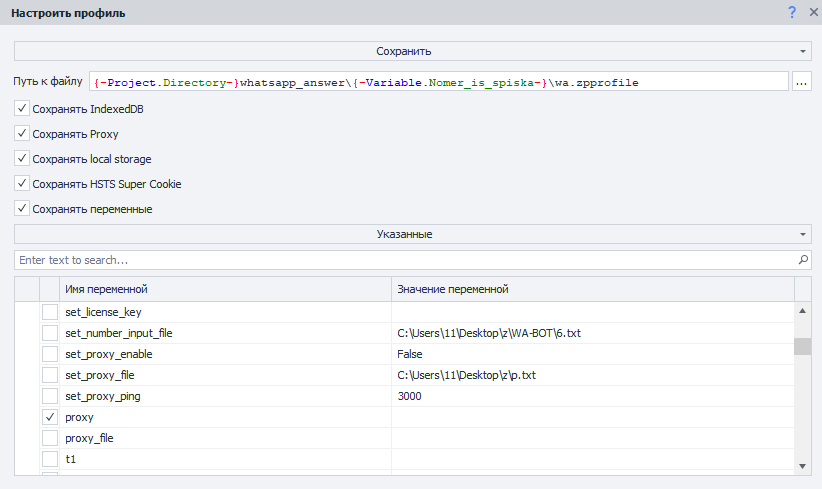Click the Значение переменной column header
This screenshot has height=489, width=822.
(592, 289)
